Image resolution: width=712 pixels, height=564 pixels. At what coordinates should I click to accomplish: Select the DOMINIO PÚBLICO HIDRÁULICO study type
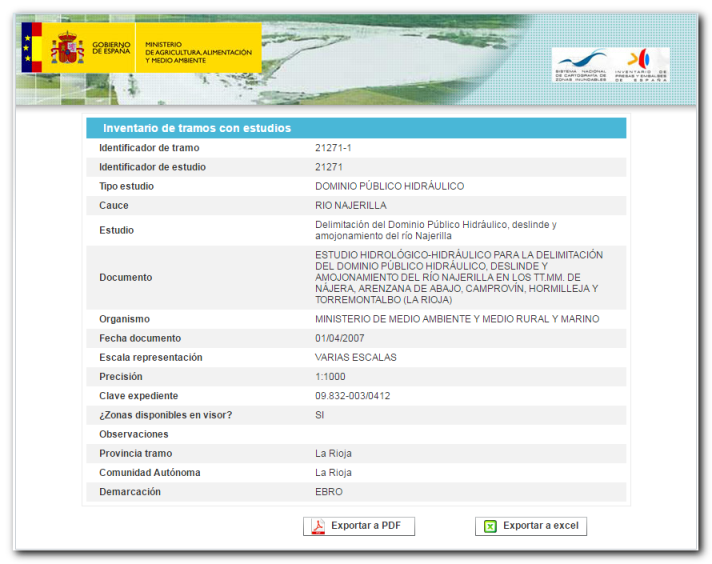[389, 186]
